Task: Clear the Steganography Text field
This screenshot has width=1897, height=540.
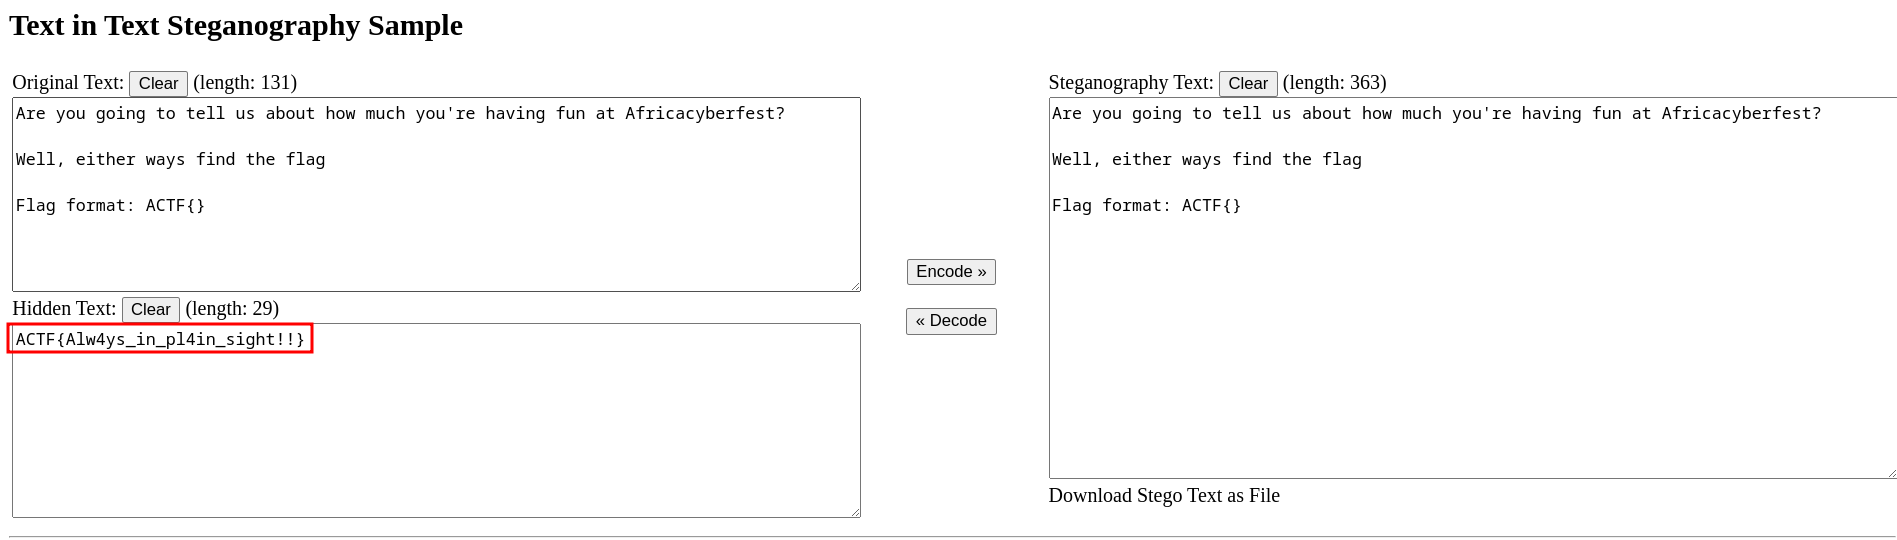Action: point(1247,84)
